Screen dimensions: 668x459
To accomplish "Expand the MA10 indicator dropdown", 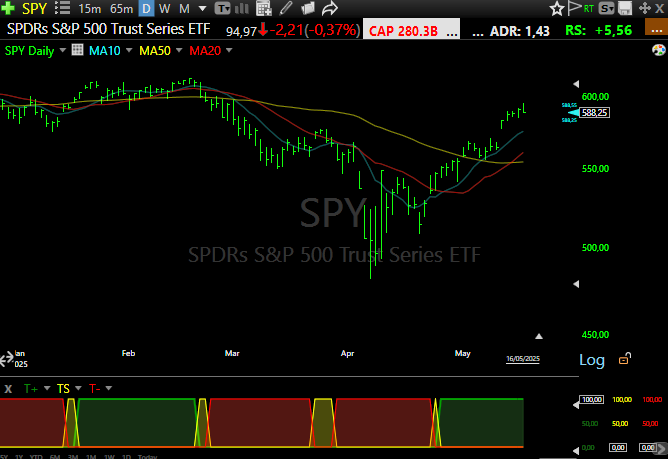I will pyautogui.click(x=129, y=50).
